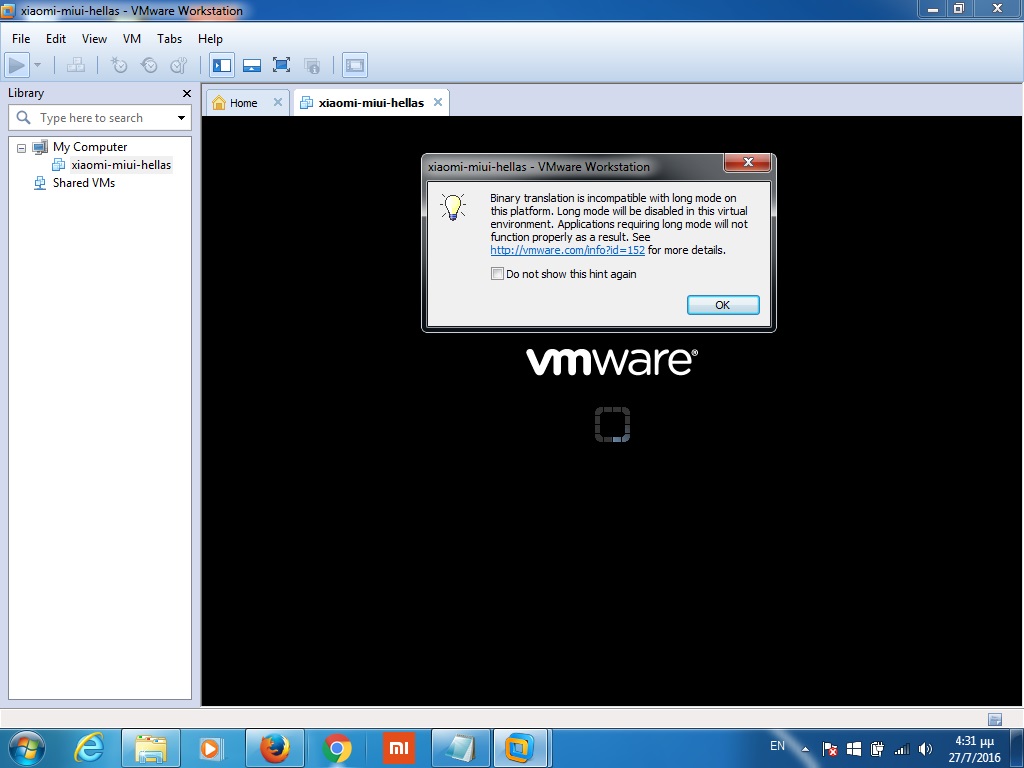Click the Action Center flag icon
The image size is (1024, 768).
[x=829, y=749]
